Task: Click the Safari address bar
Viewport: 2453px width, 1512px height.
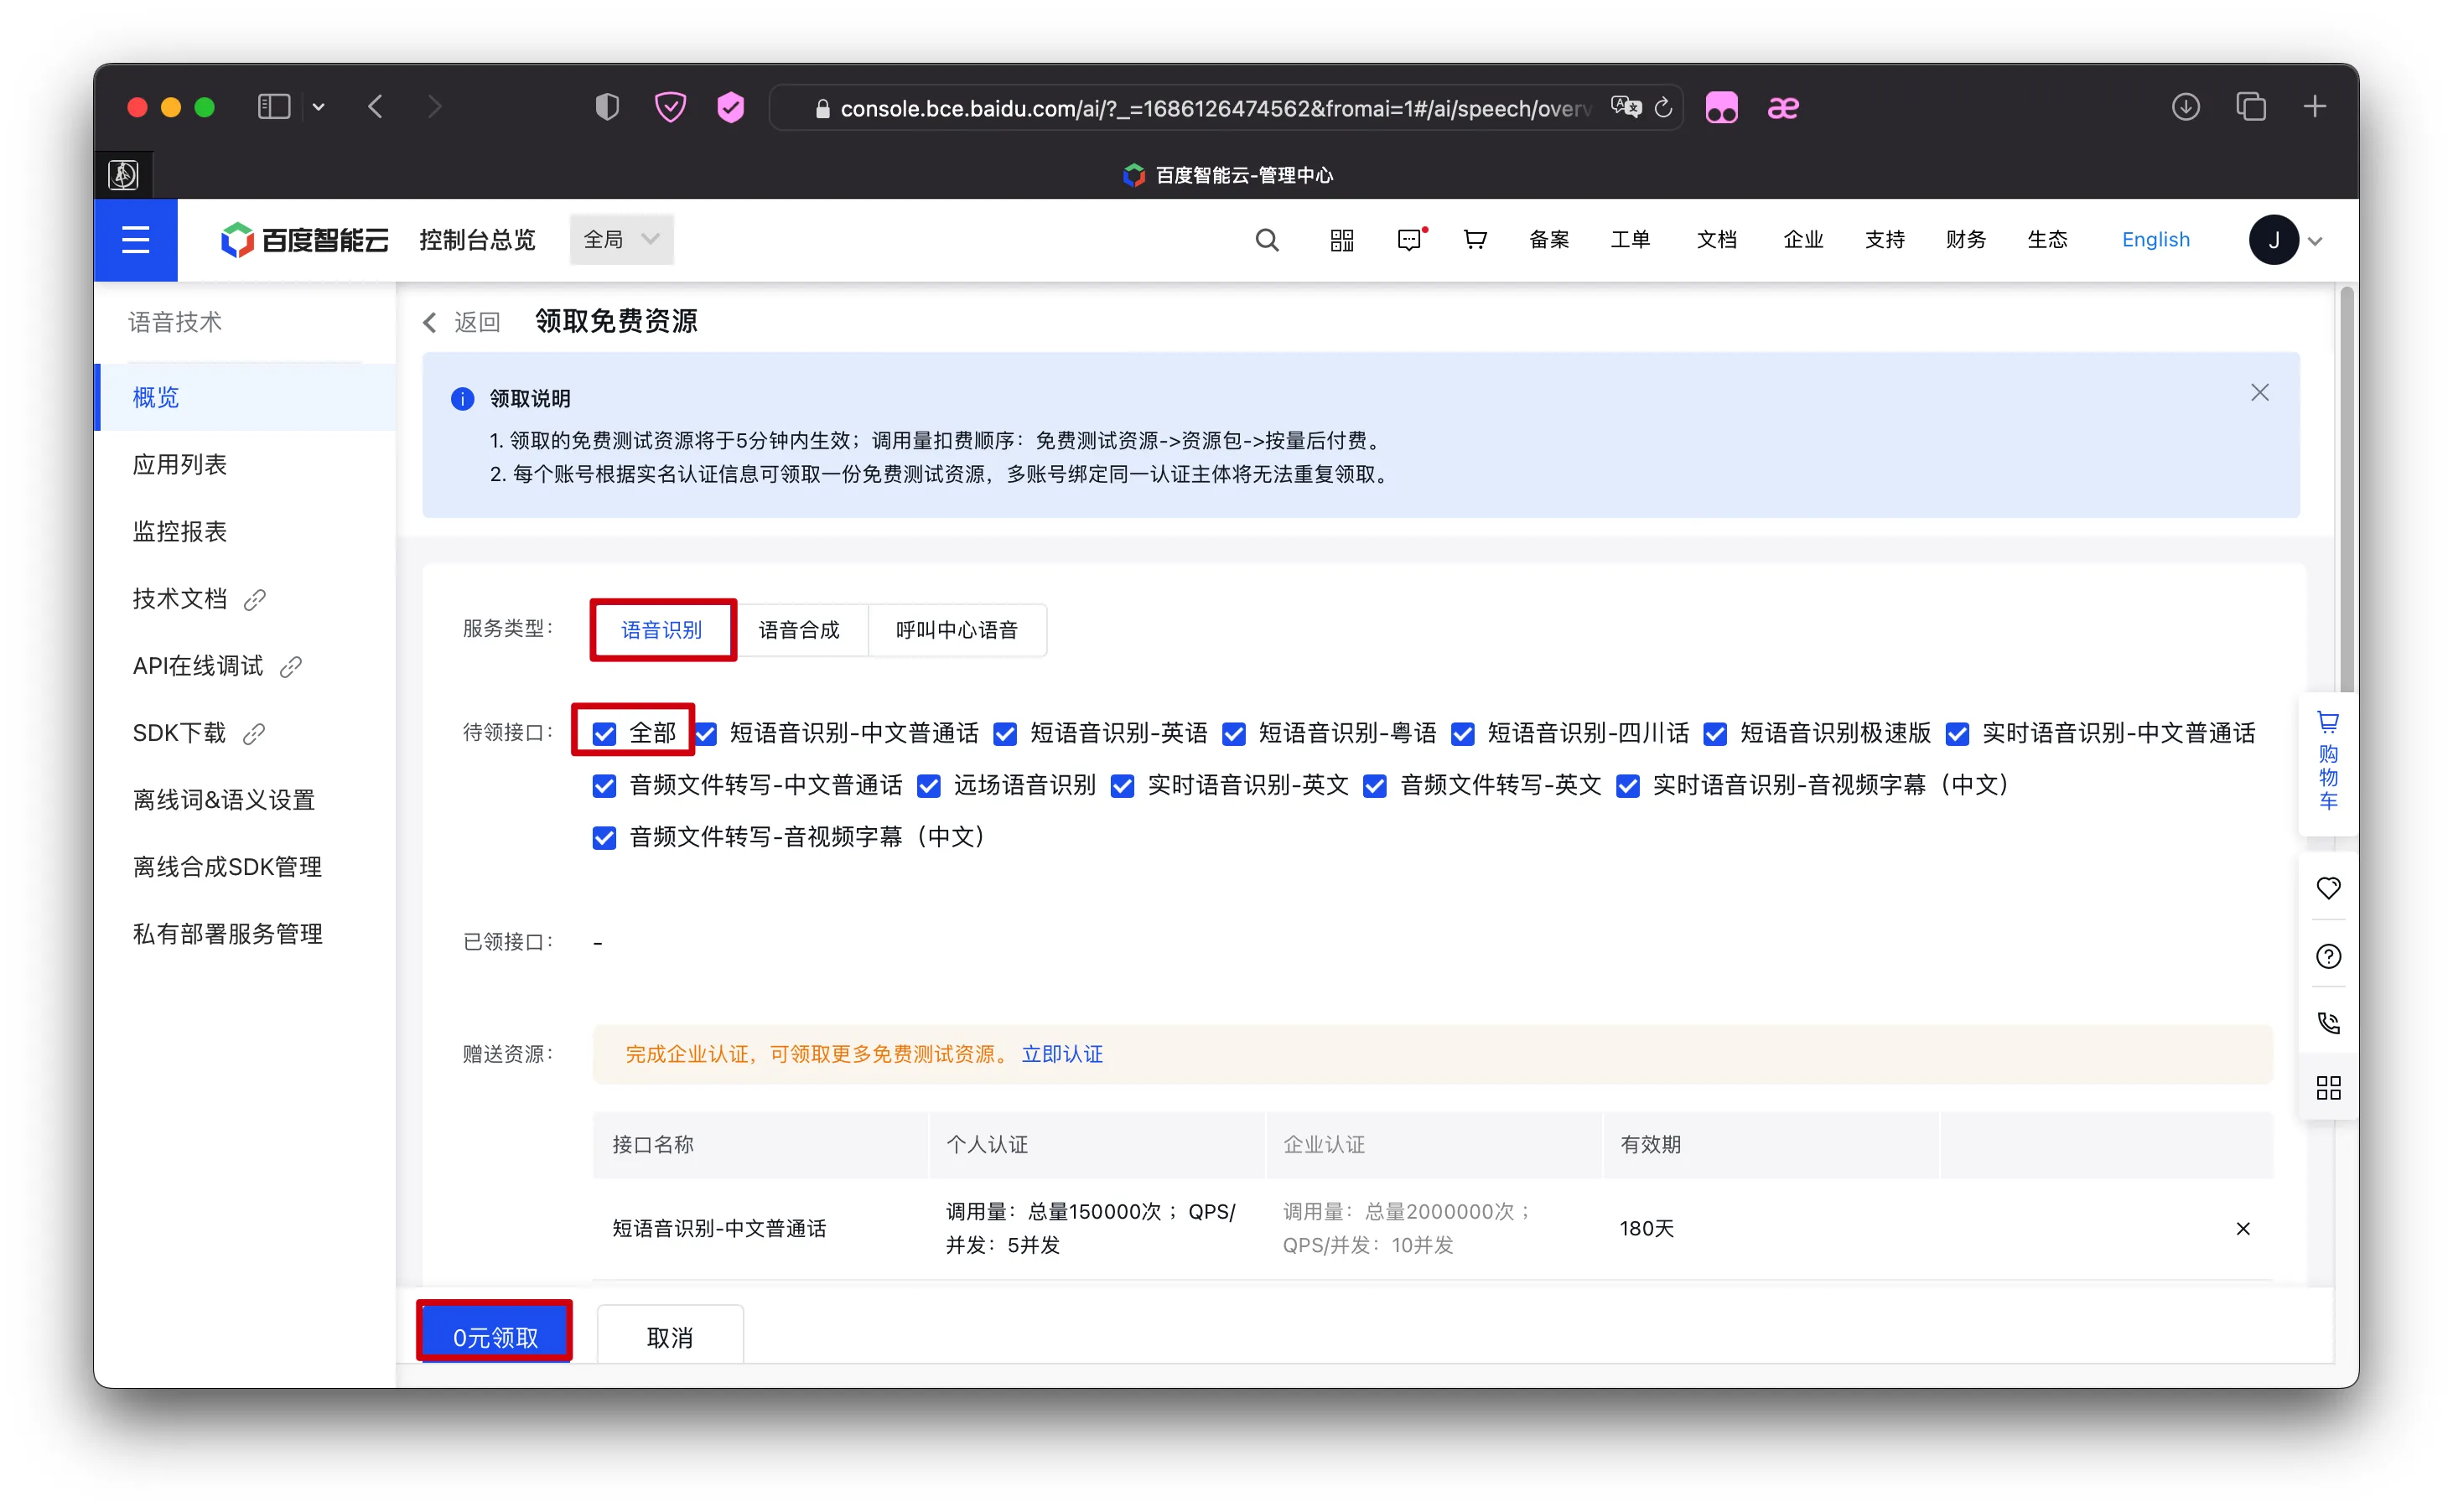Action: (x=1225, y=108)
